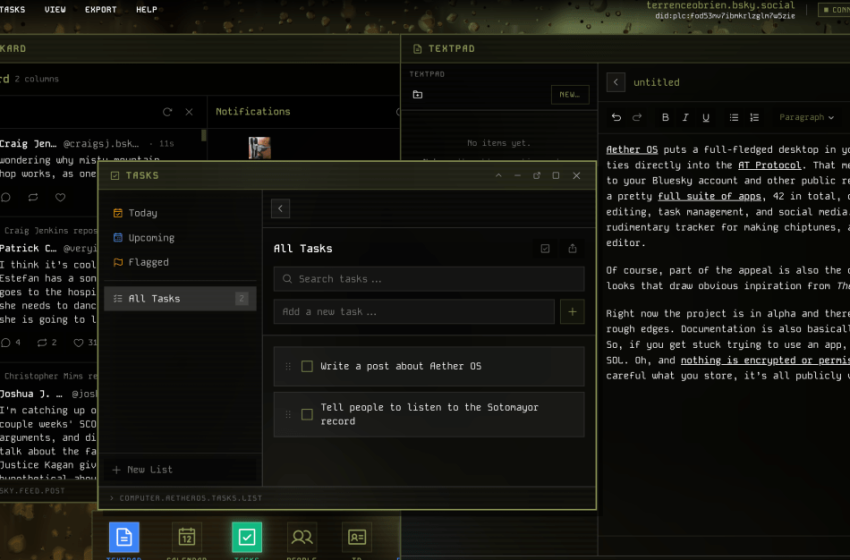Image resolution: width=850 pixels, height=560 pixels.
Task: Click the new folder icon in Textpad
Action: [x=417, y=95]
